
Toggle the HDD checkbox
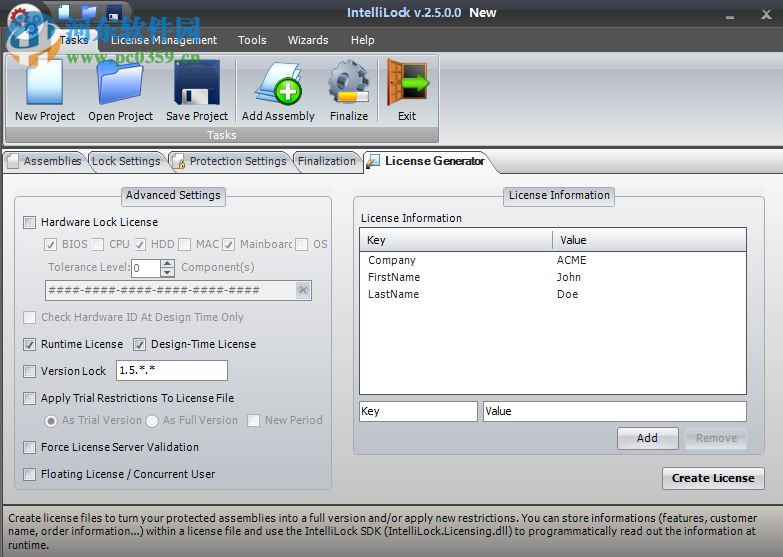140,244
